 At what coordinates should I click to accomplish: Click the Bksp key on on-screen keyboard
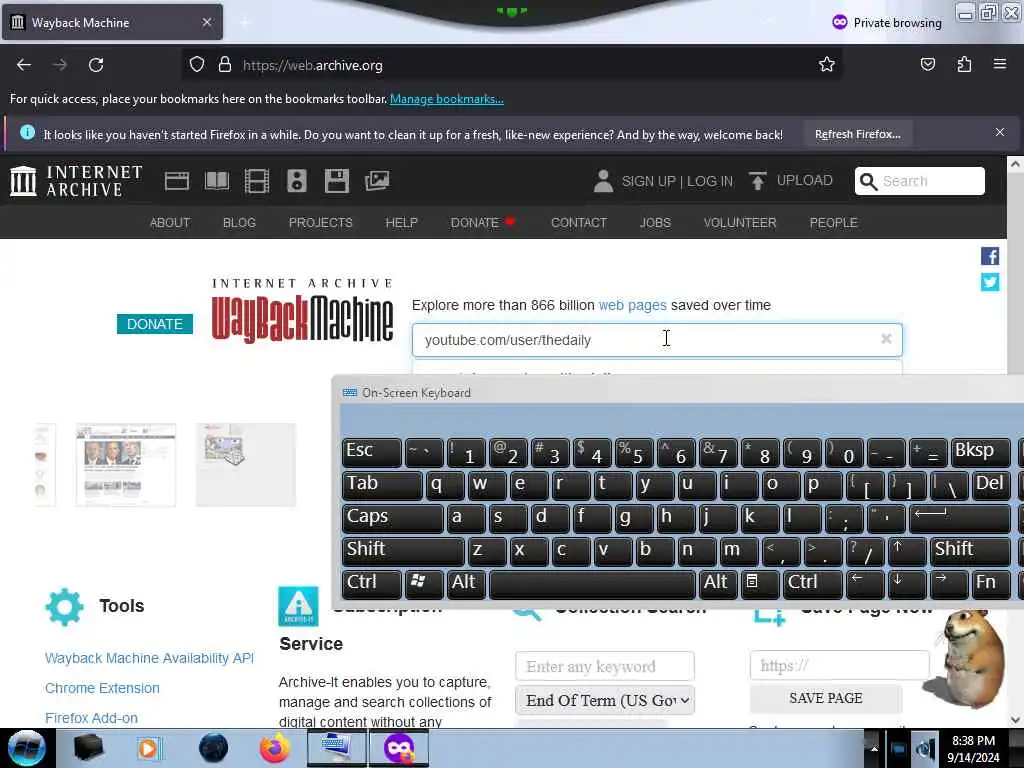coord(980,452)
